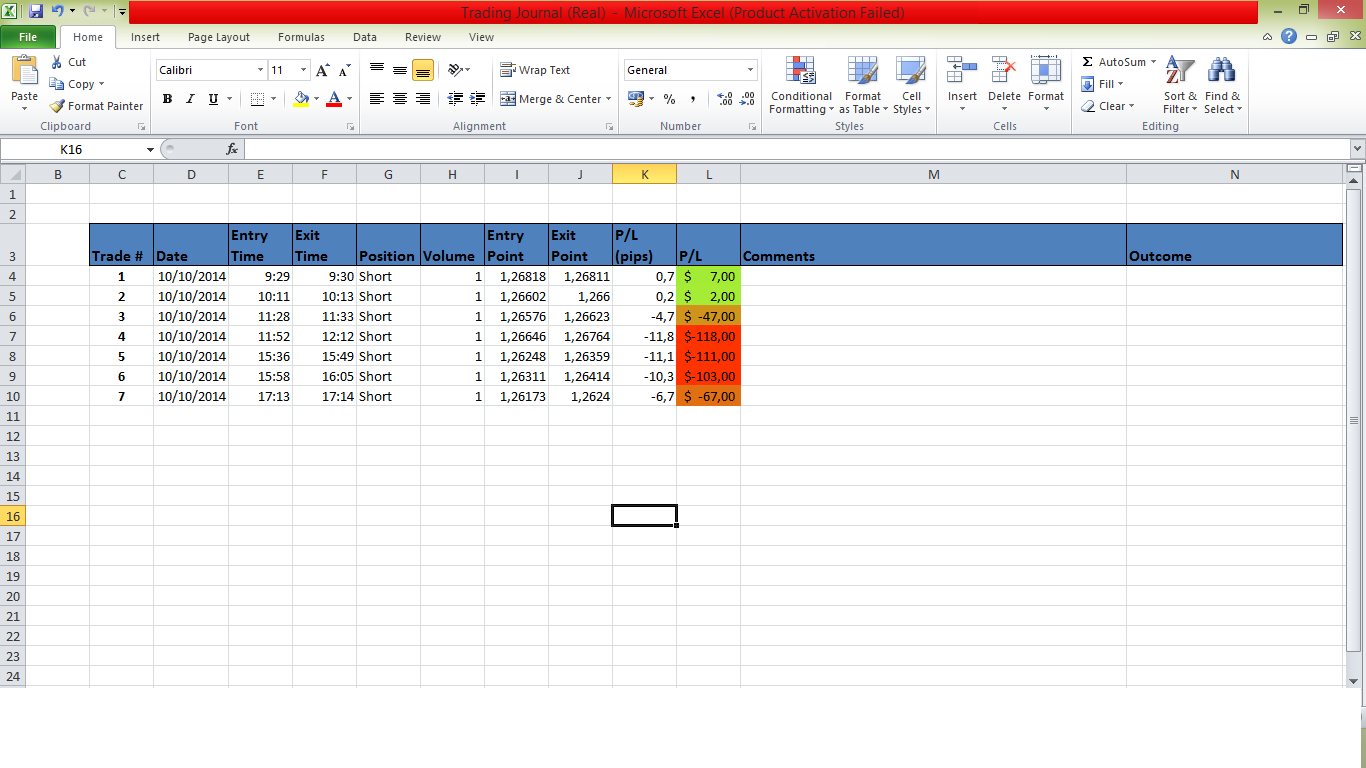Save the workbook from quick access toolbar

point(36,12)
